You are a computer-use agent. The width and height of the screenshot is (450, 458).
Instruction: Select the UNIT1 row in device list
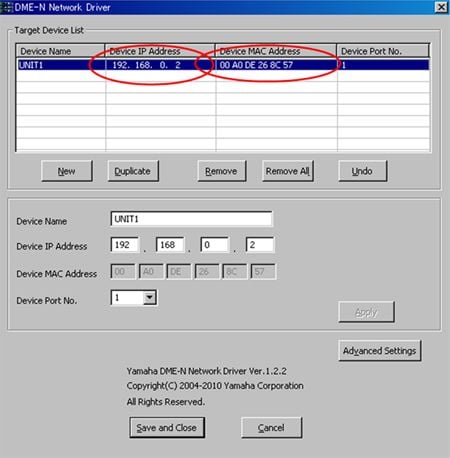click(223, 65)
